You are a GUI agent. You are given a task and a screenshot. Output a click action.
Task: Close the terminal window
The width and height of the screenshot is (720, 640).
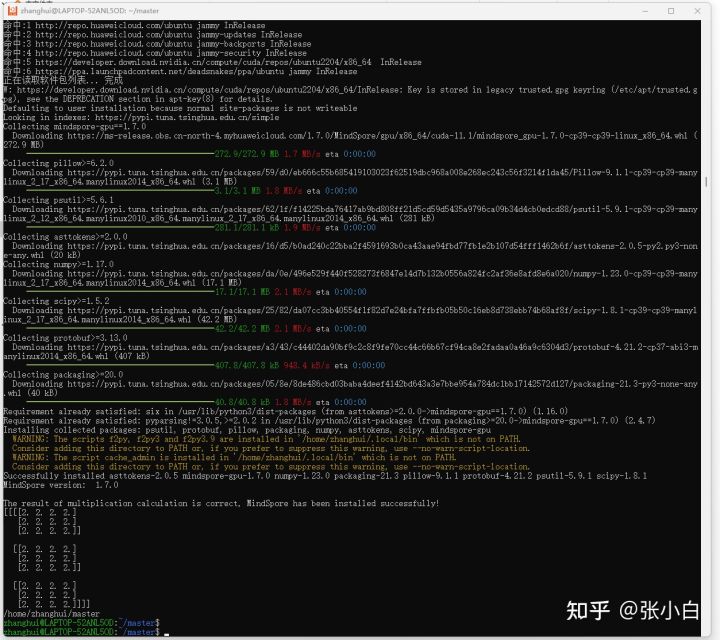point(698,11)
